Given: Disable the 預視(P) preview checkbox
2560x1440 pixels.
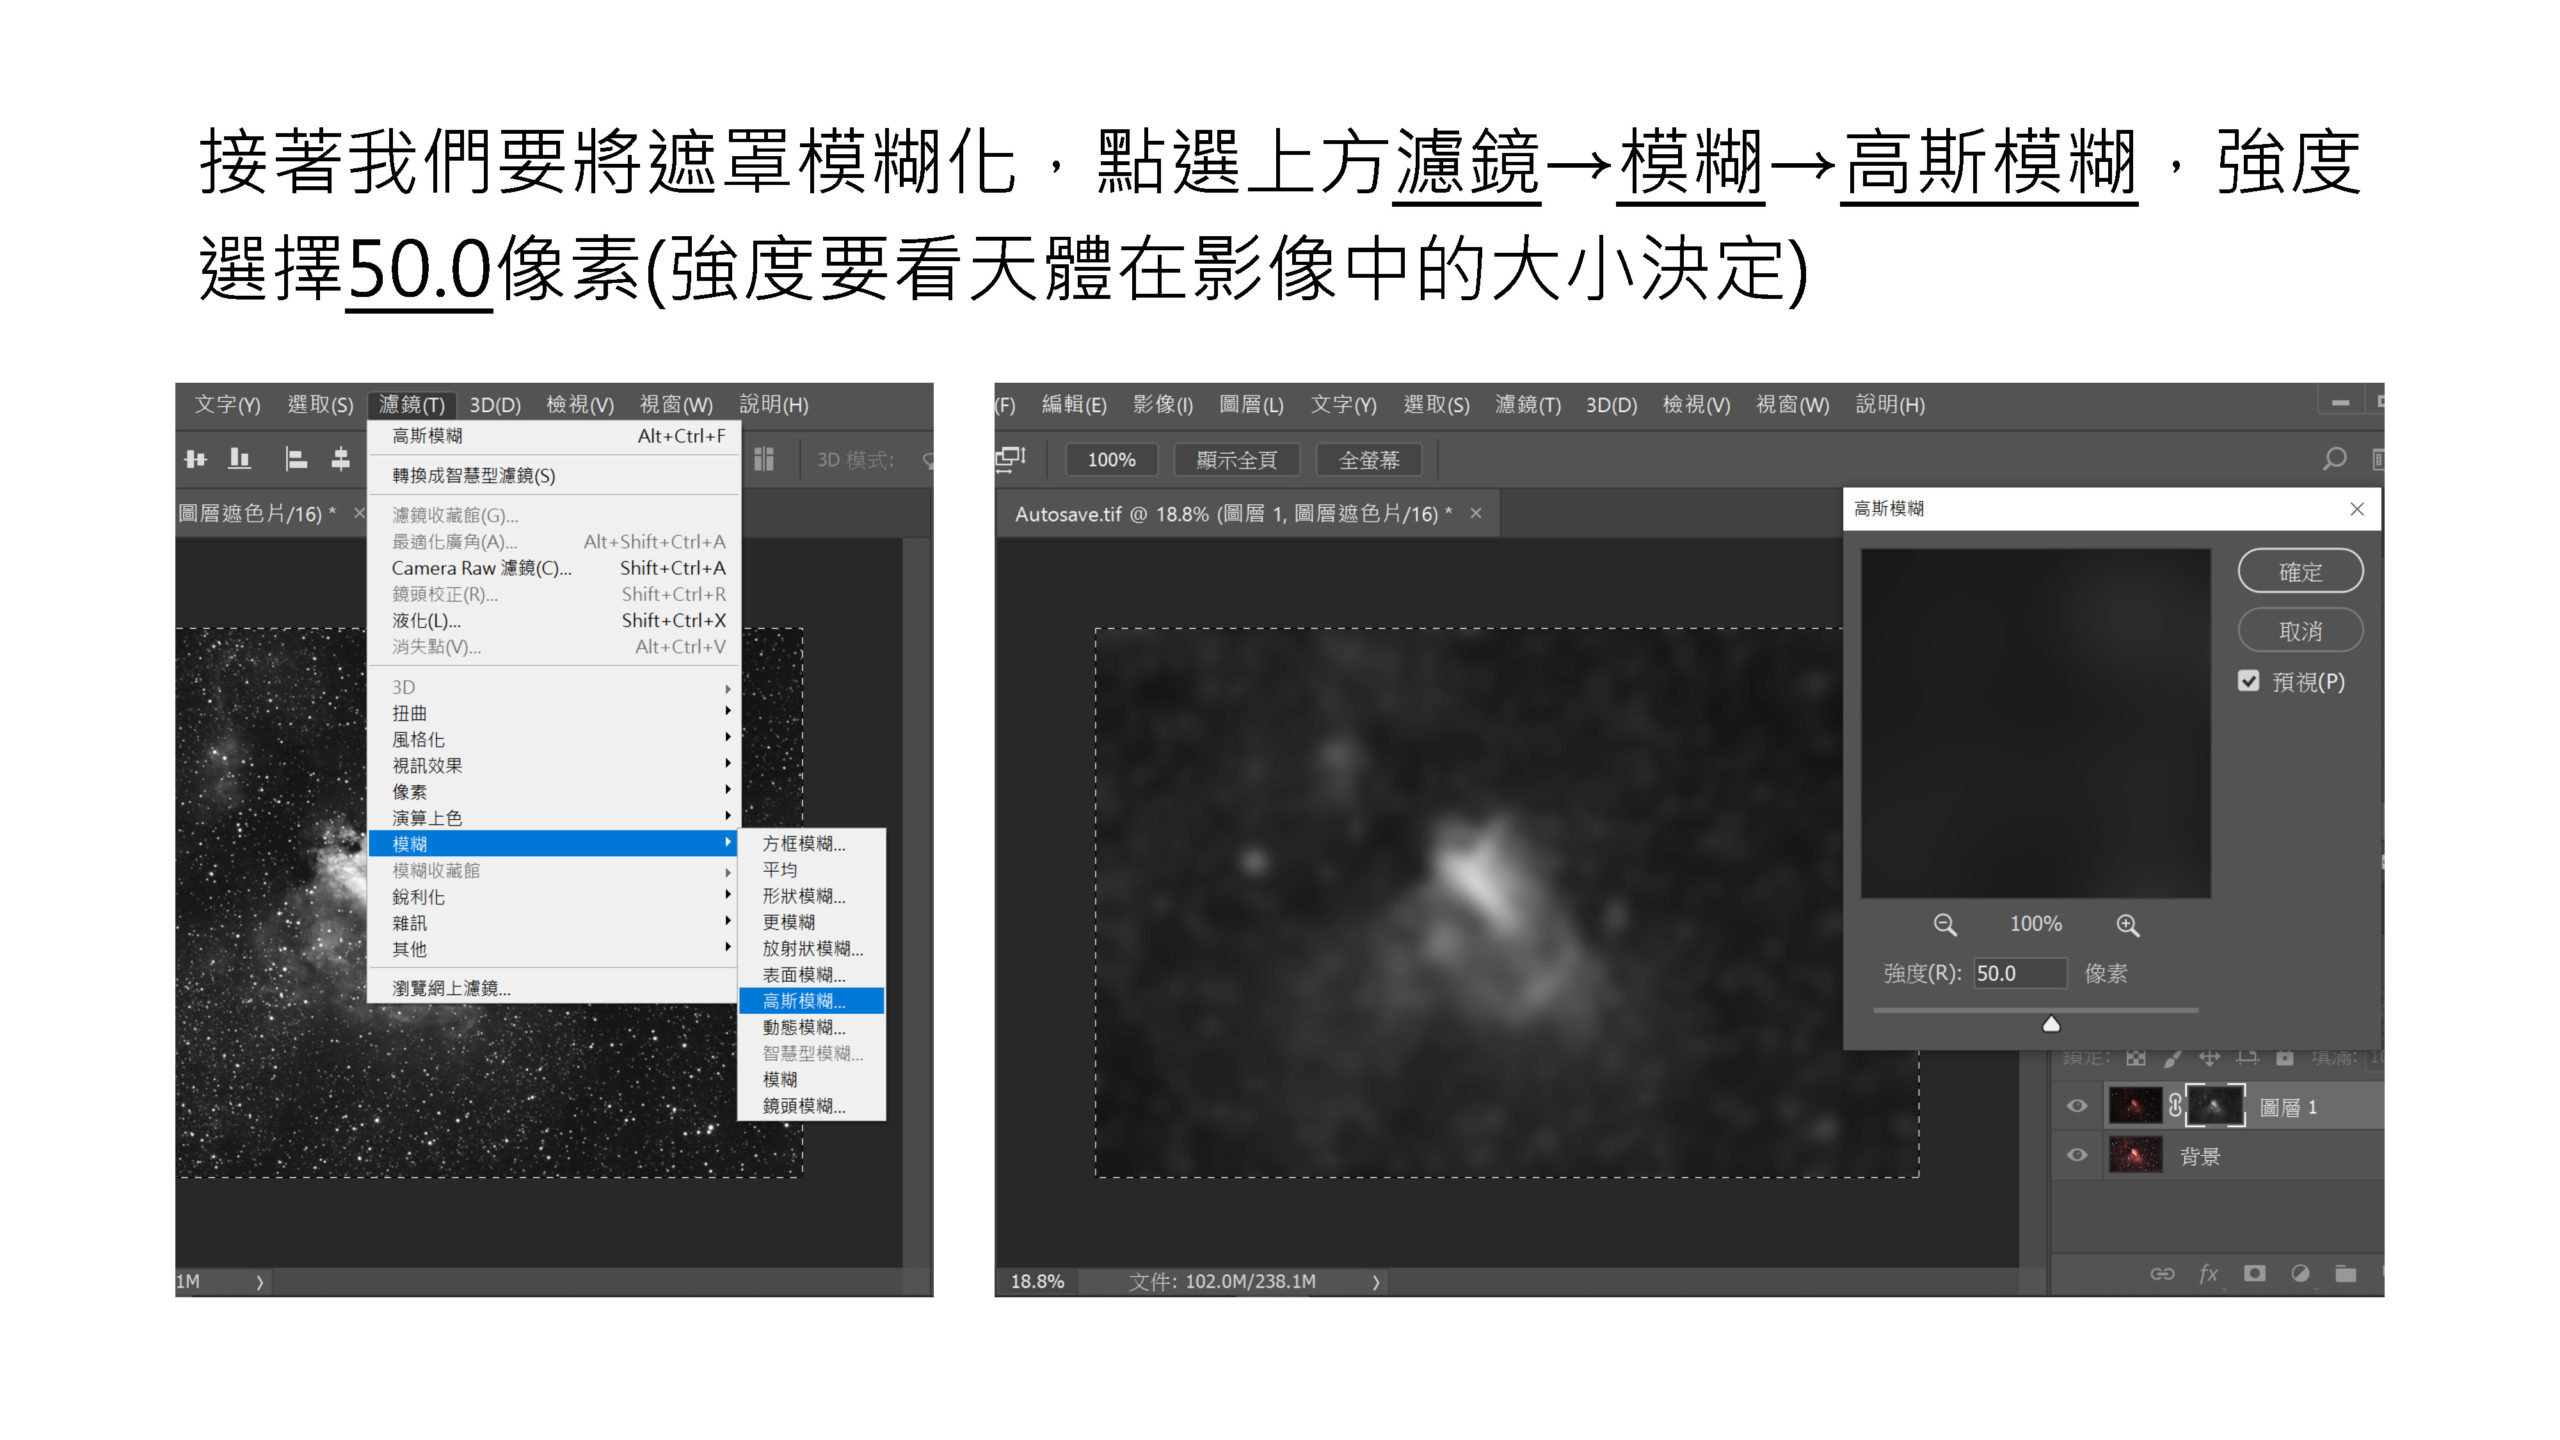Looking at the screenshot, I should click(2250, 681).
